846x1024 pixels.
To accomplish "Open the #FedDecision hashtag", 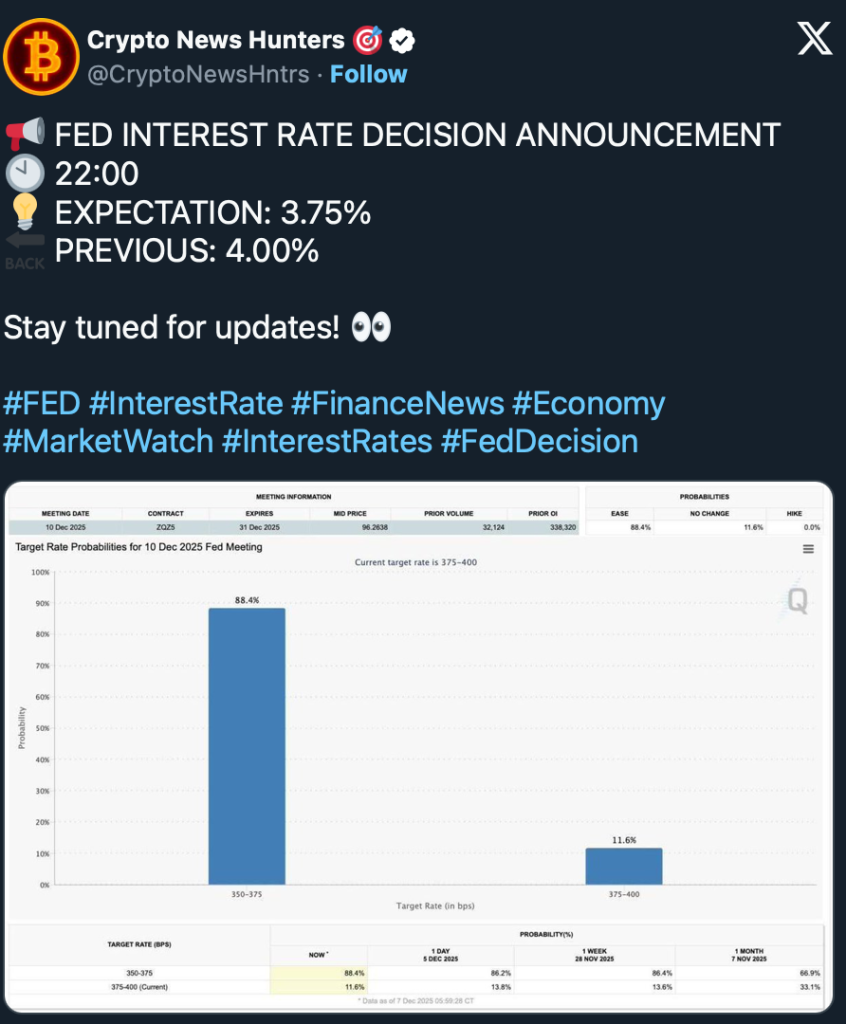I will pos(539,441).
